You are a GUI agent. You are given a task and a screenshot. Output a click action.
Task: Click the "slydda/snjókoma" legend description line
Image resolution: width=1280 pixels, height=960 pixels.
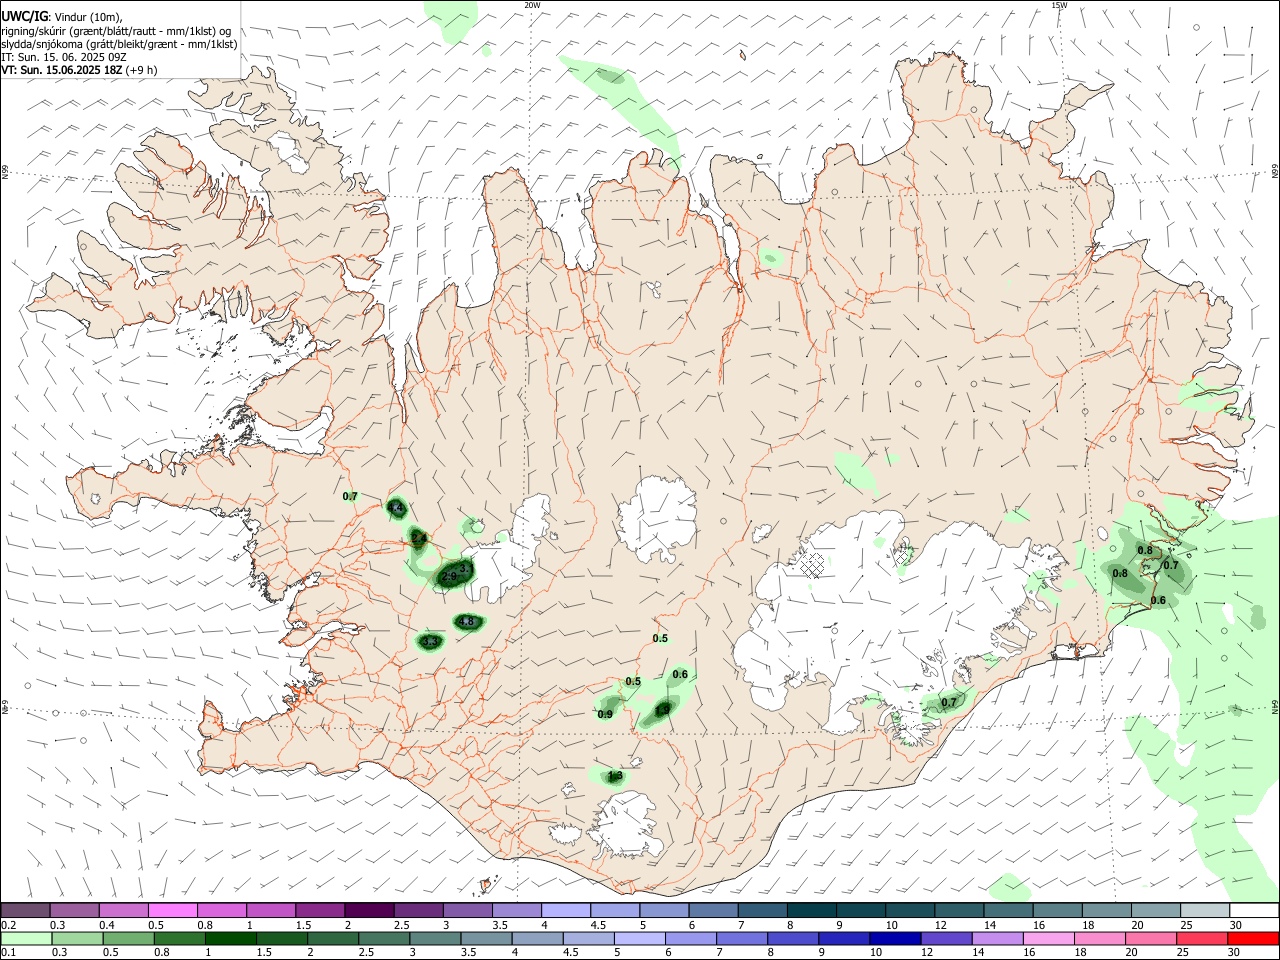[119, 44]
